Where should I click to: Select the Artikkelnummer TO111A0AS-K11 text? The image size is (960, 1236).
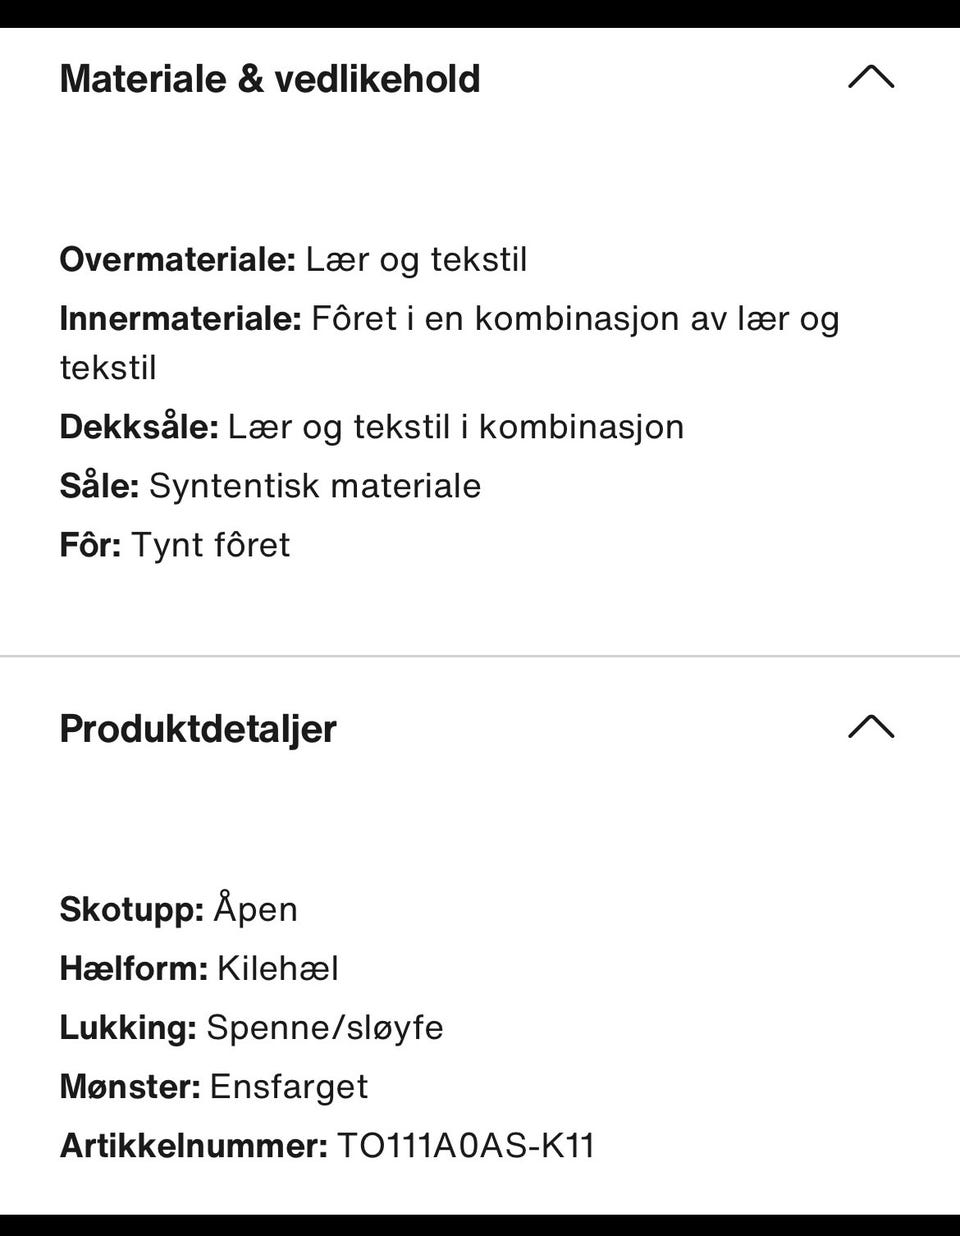pyautogui.click(x=466, y=1145)
